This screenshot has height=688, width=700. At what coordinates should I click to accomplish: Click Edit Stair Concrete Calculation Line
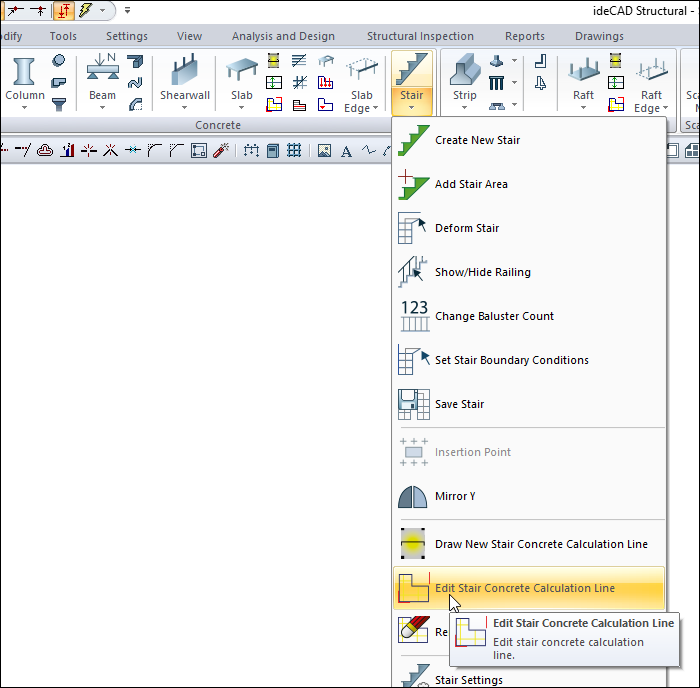(x=524, y=588)
